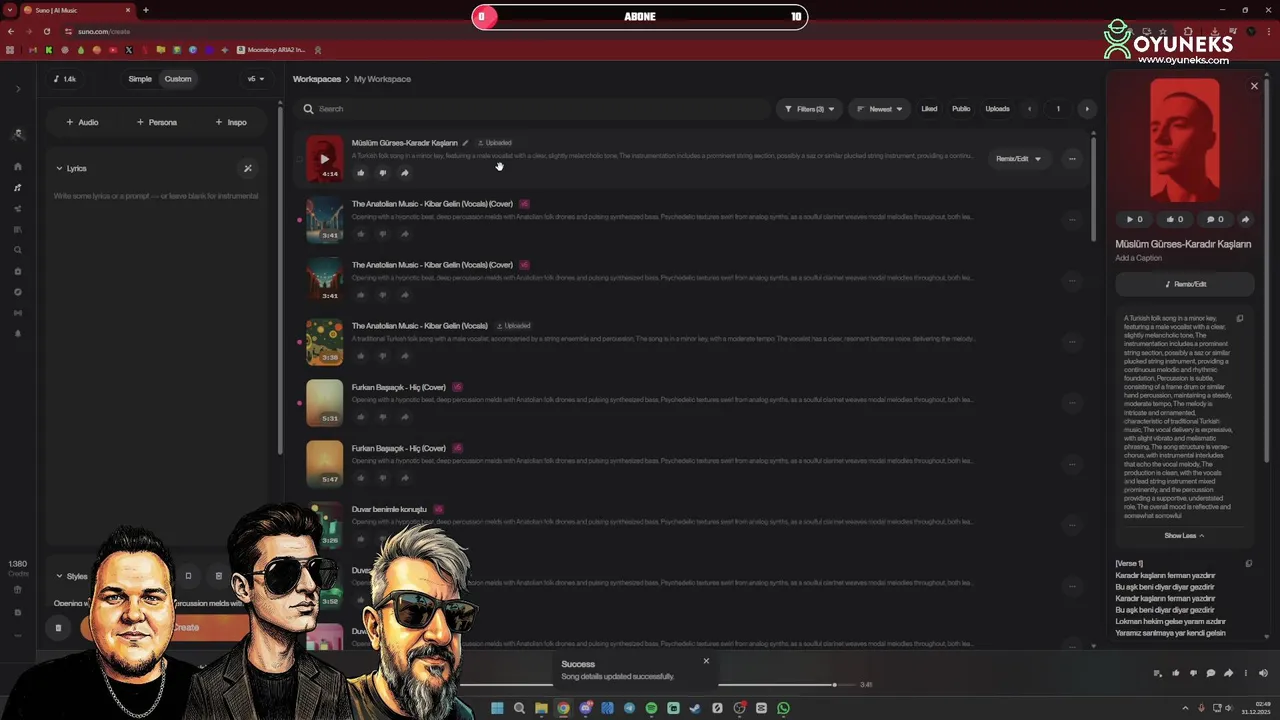The height and width of the screenshot is (720, 1280).
Task: Switch to Simple mode
Action: pos(140,79)
